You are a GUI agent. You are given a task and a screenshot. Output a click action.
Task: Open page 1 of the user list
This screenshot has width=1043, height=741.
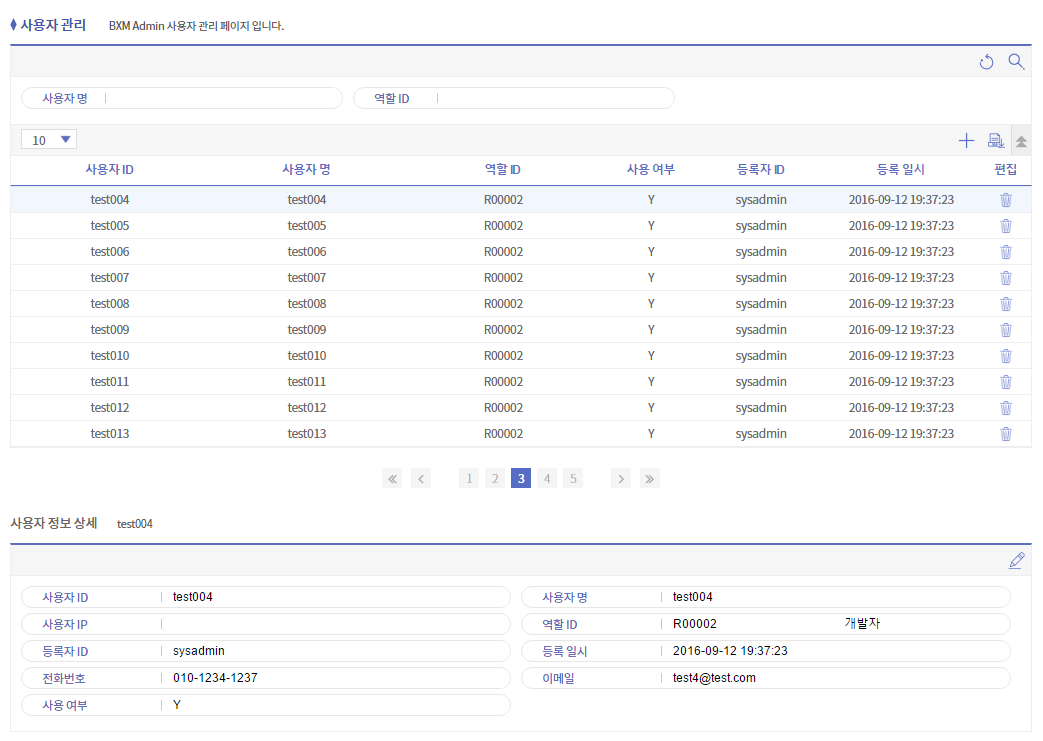(x=469, y=478)
